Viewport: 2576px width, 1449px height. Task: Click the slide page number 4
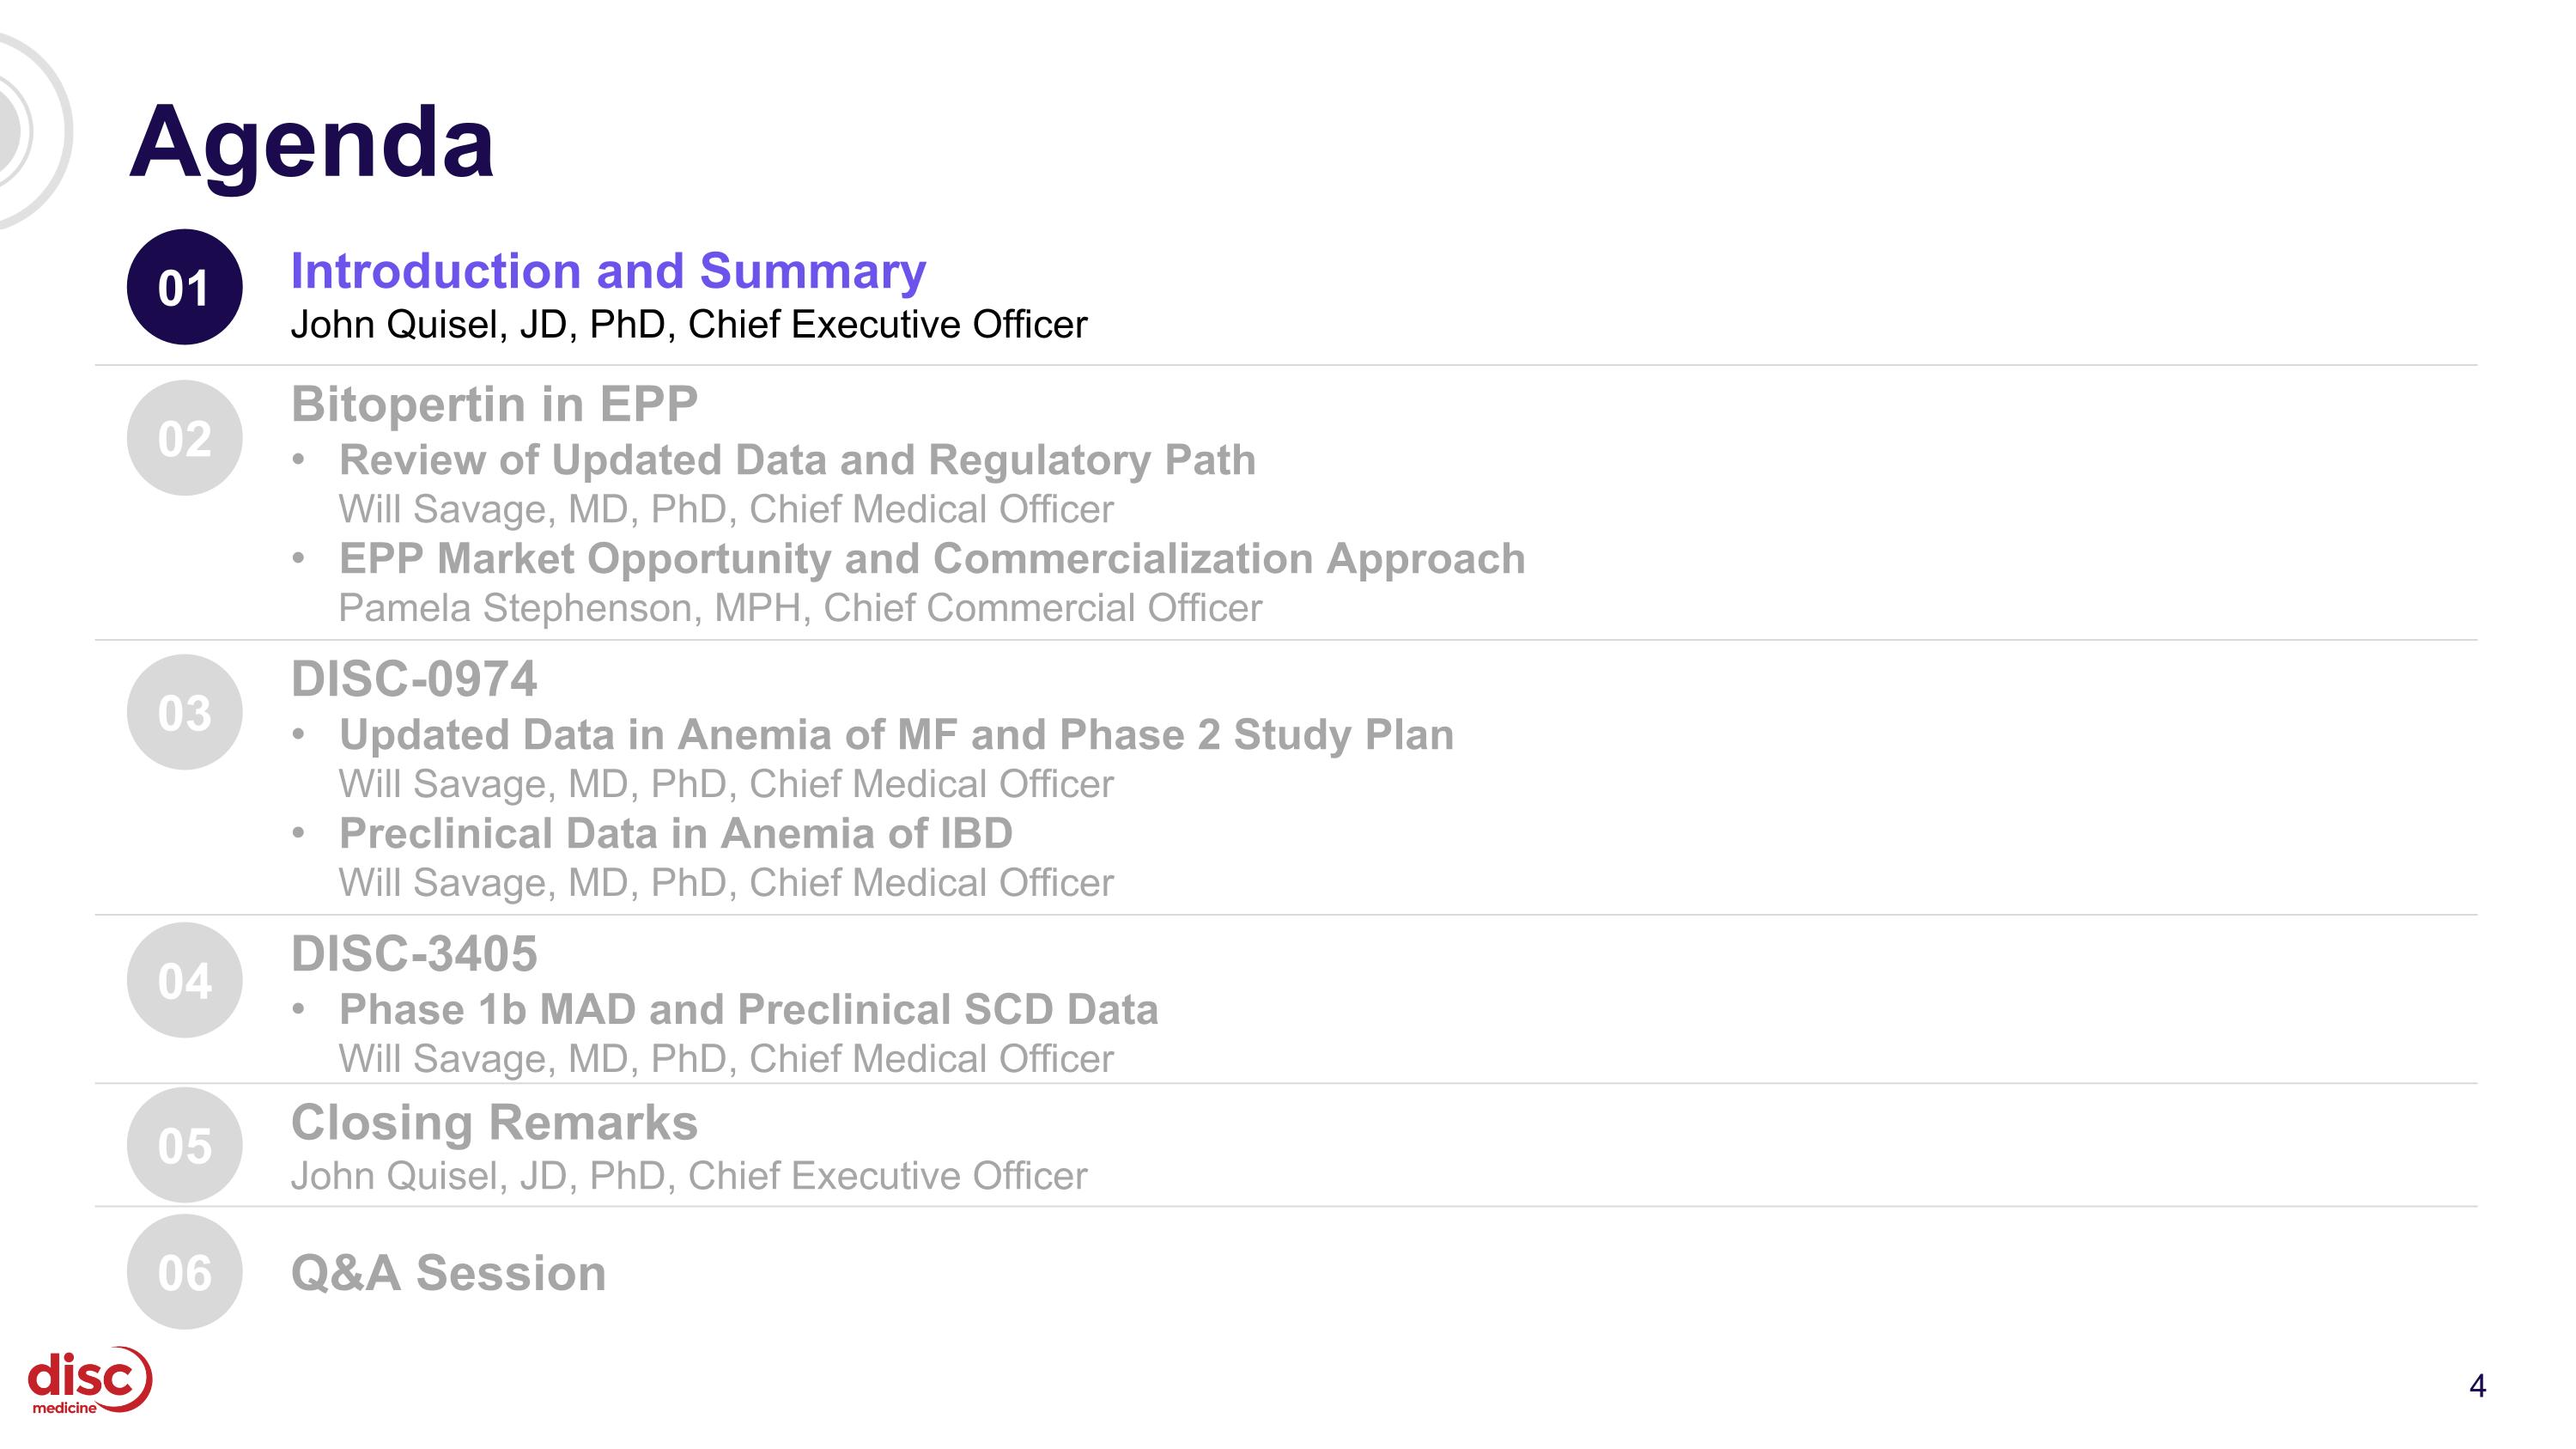2477,1386
